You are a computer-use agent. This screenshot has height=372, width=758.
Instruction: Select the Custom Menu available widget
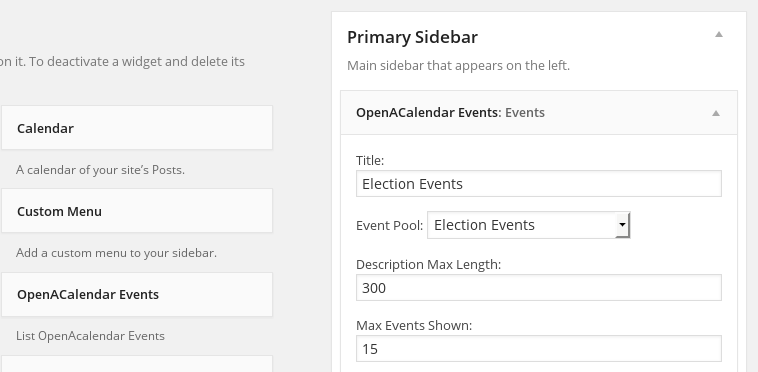(x=137, y=211)
